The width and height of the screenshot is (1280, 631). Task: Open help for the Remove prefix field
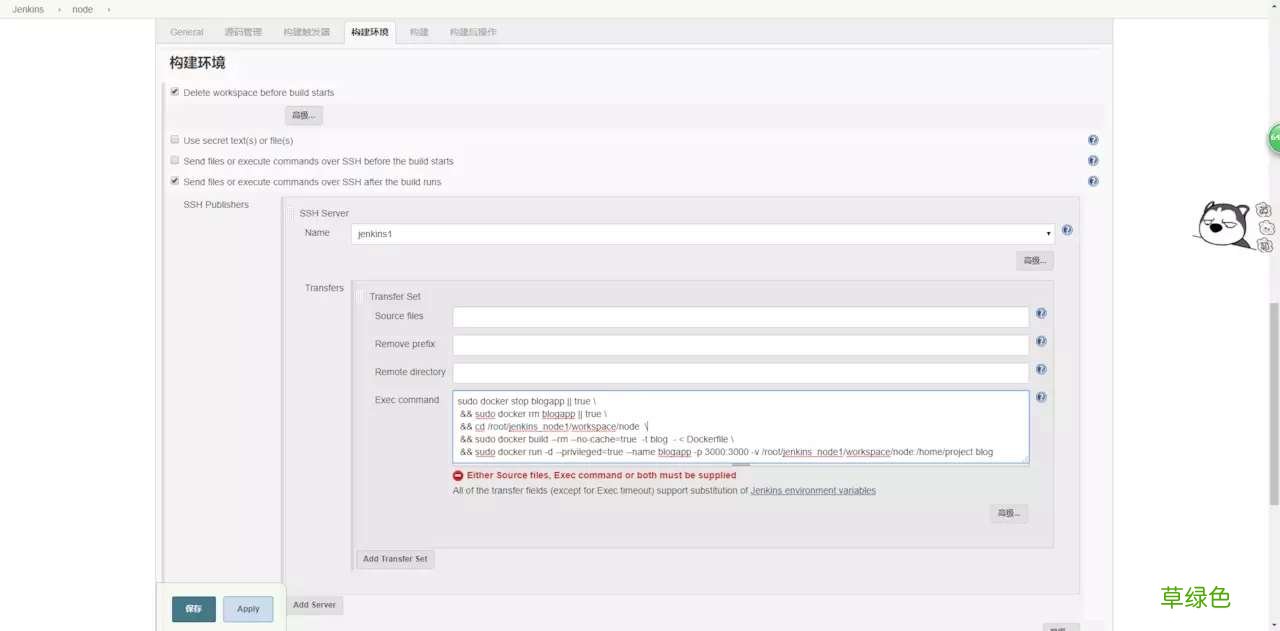pyautogui.click(x=1040, y=341)
